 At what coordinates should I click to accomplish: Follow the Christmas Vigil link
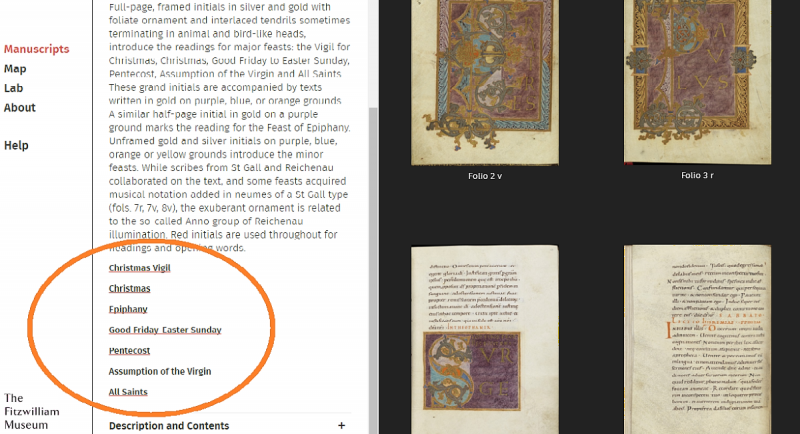click(139, 268)
